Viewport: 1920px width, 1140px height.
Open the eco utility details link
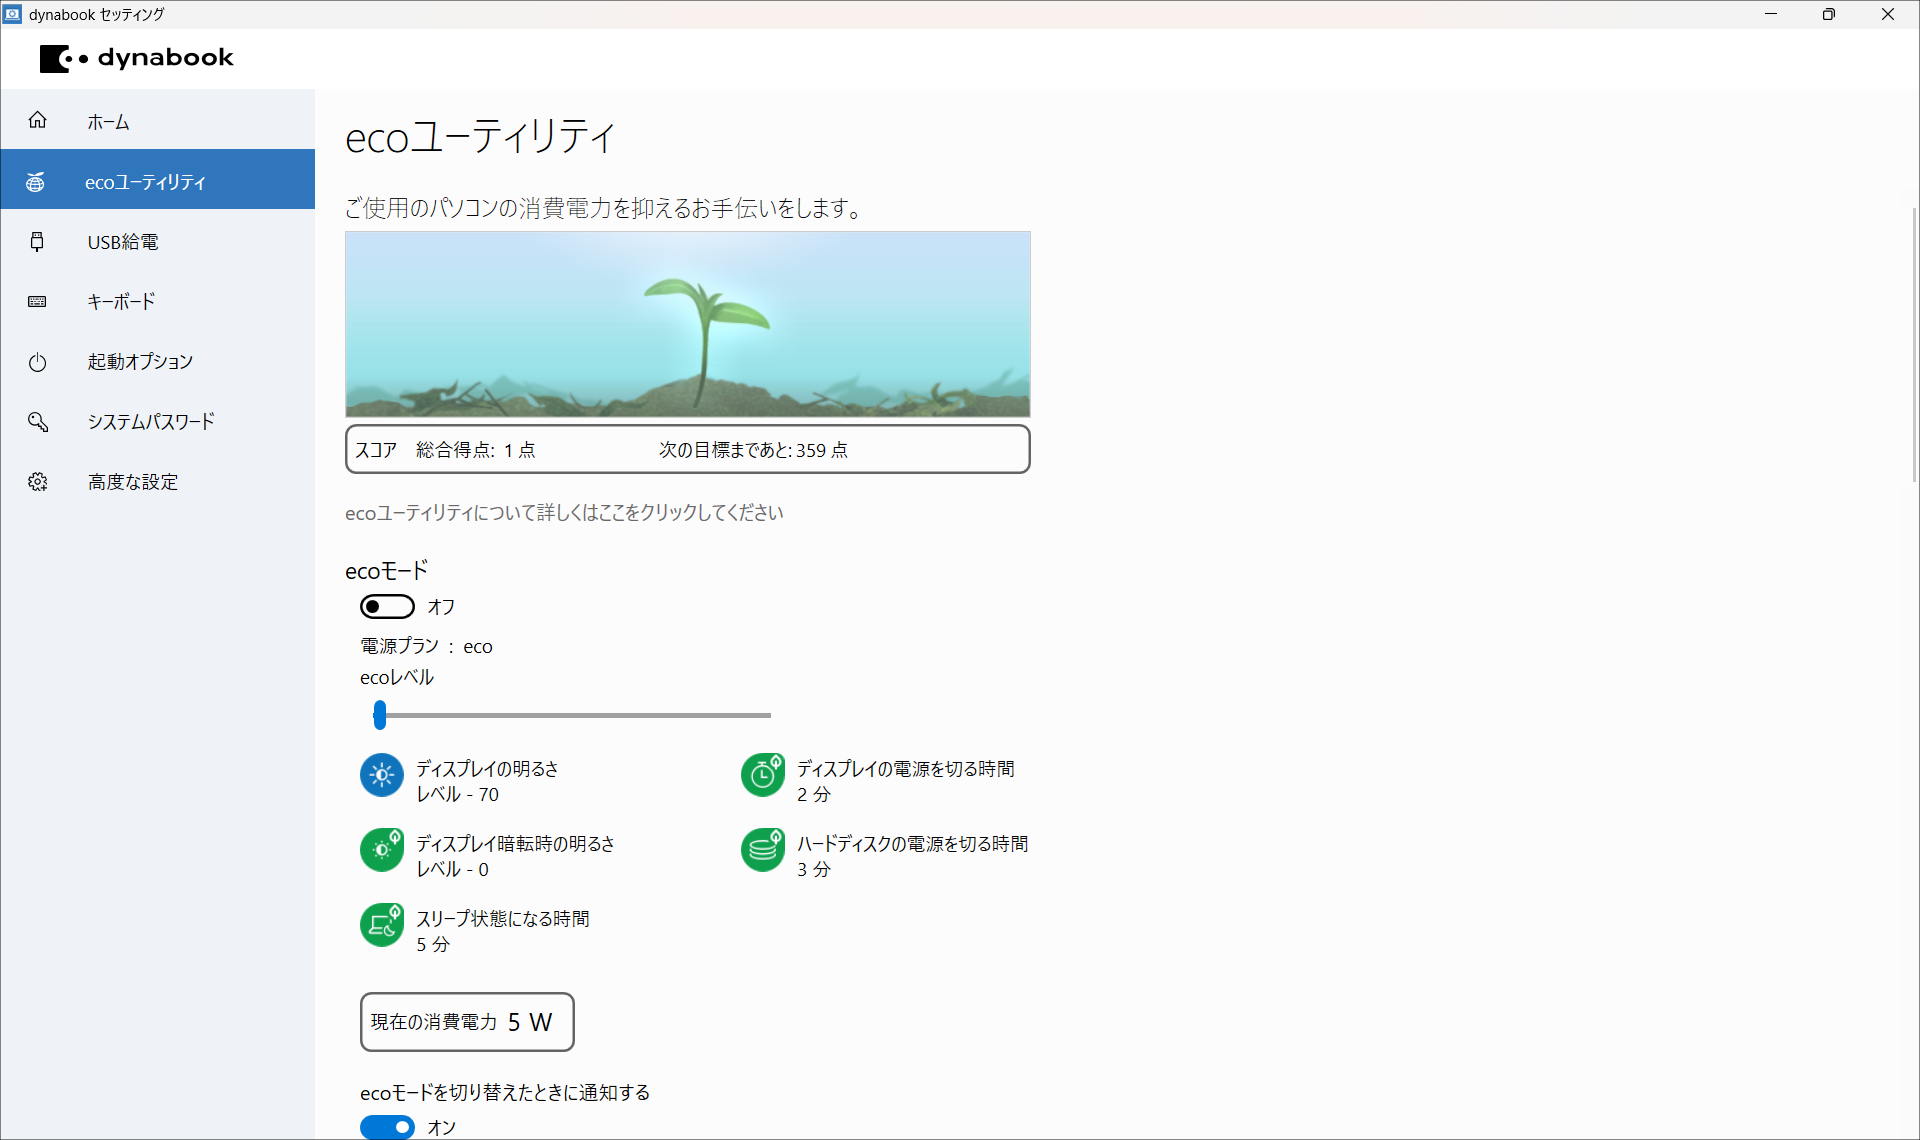tap(563, 512)
